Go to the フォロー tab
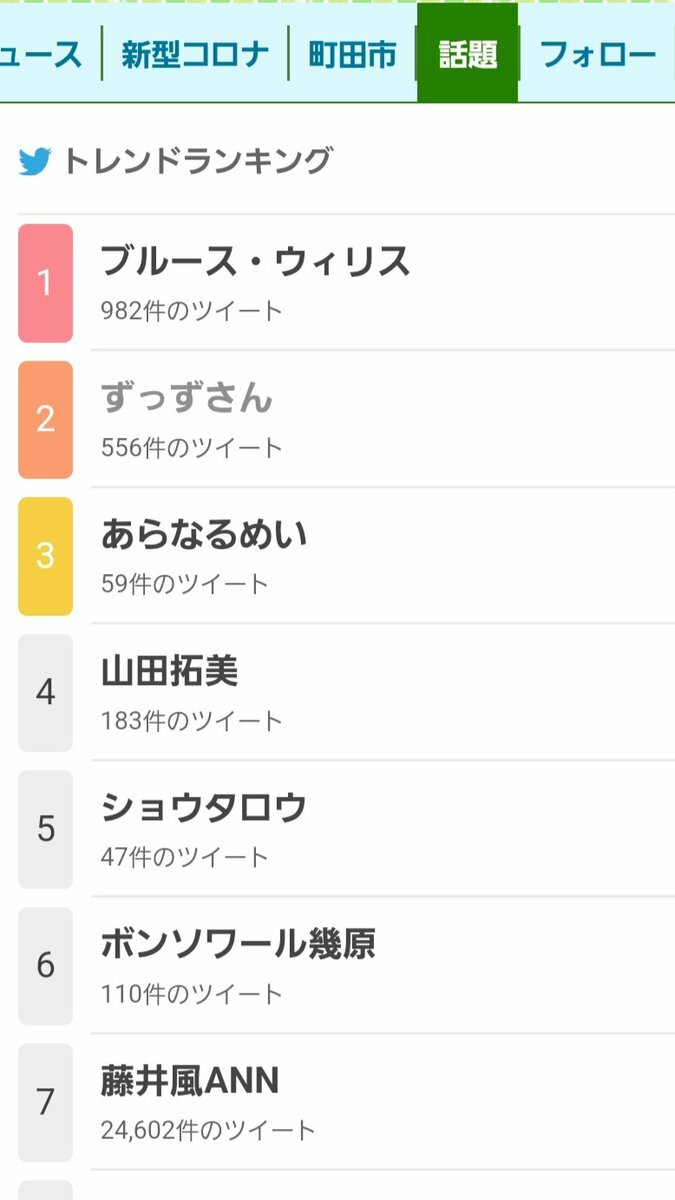This screenshot has width=675, height=1200. [x=598, y=54]
